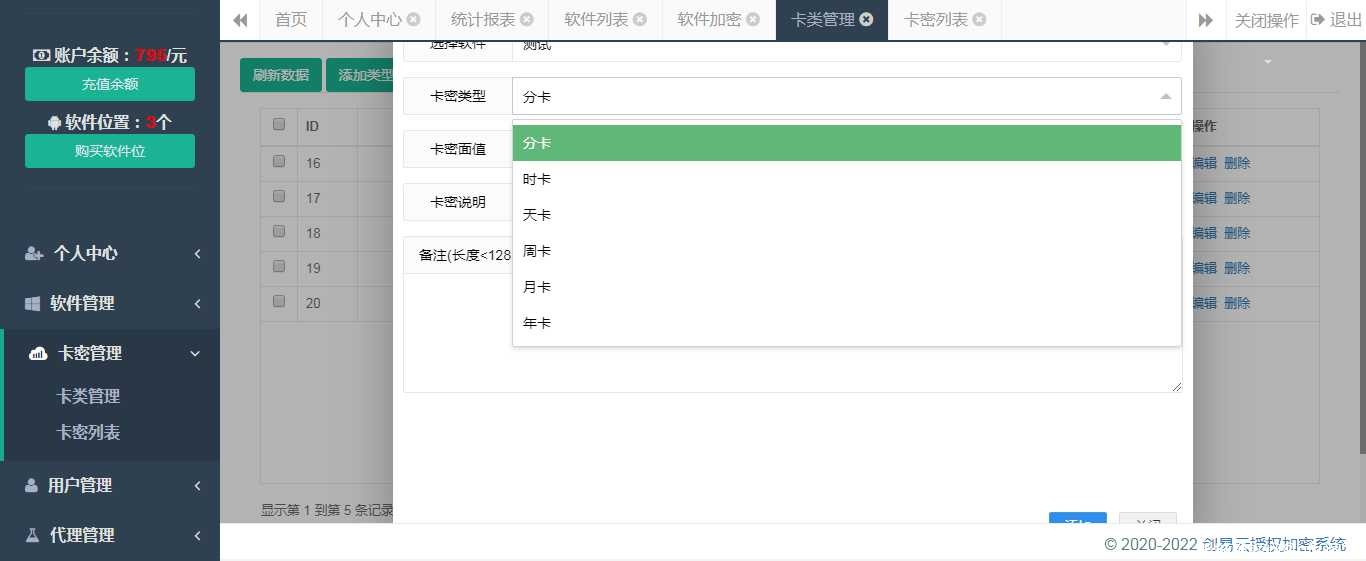Click the 编辑 link in the first table row
Screen dimensions: 1366x561
tap(1205, 163)
